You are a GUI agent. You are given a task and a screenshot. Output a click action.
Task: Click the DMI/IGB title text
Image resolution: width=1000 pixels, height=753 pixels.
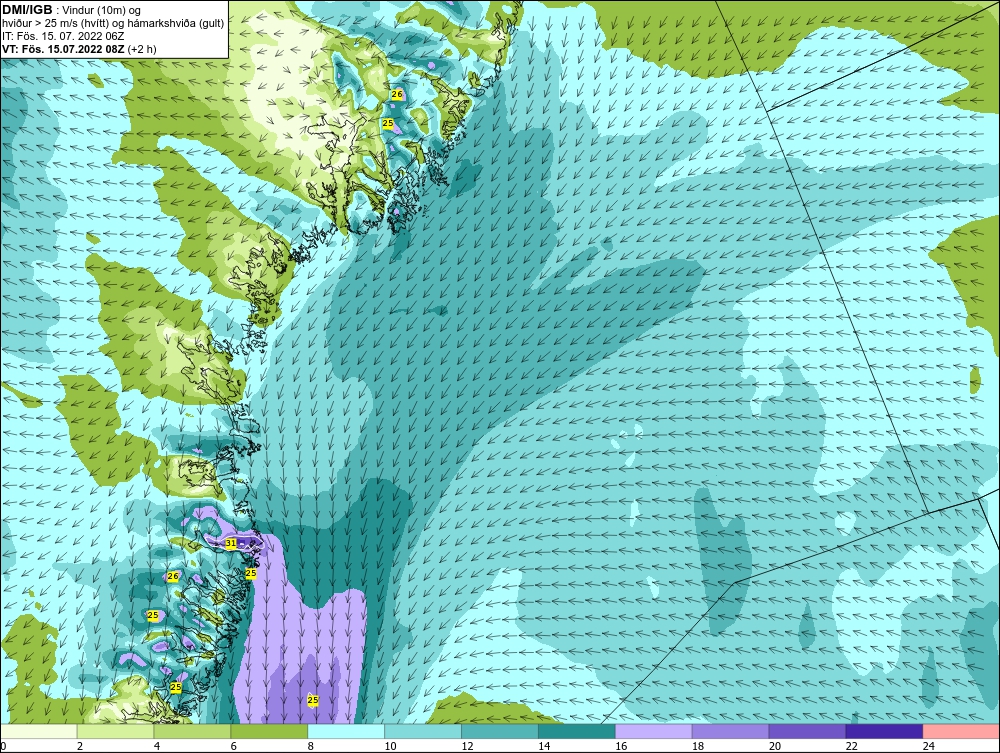click(27, 10)
